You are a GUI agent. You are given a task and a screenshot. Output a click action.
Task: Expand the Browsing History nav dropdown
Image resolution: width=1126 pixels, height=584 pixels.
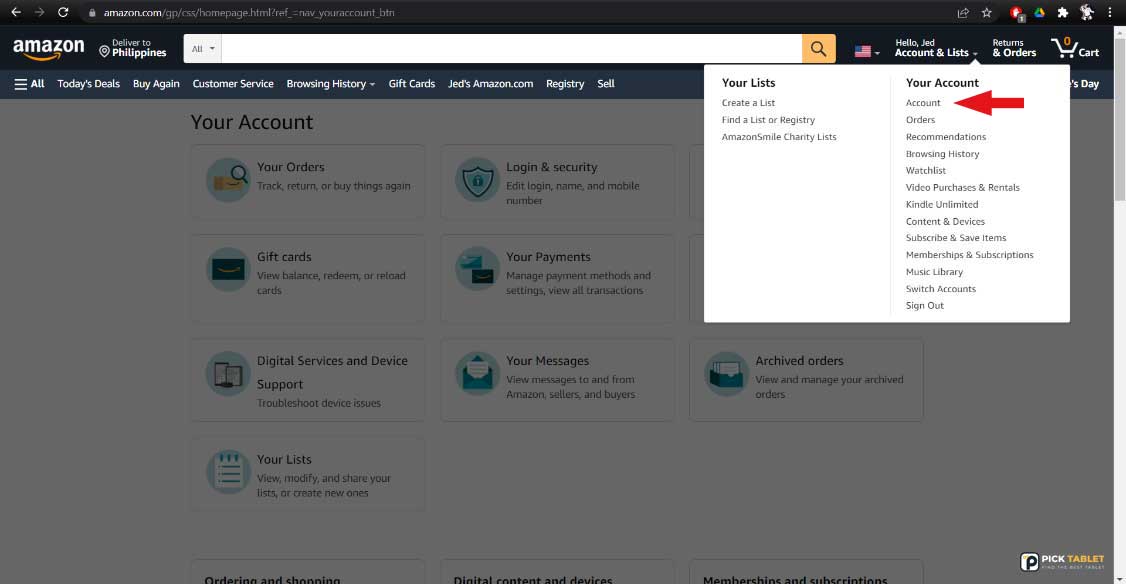coord(330,84)
